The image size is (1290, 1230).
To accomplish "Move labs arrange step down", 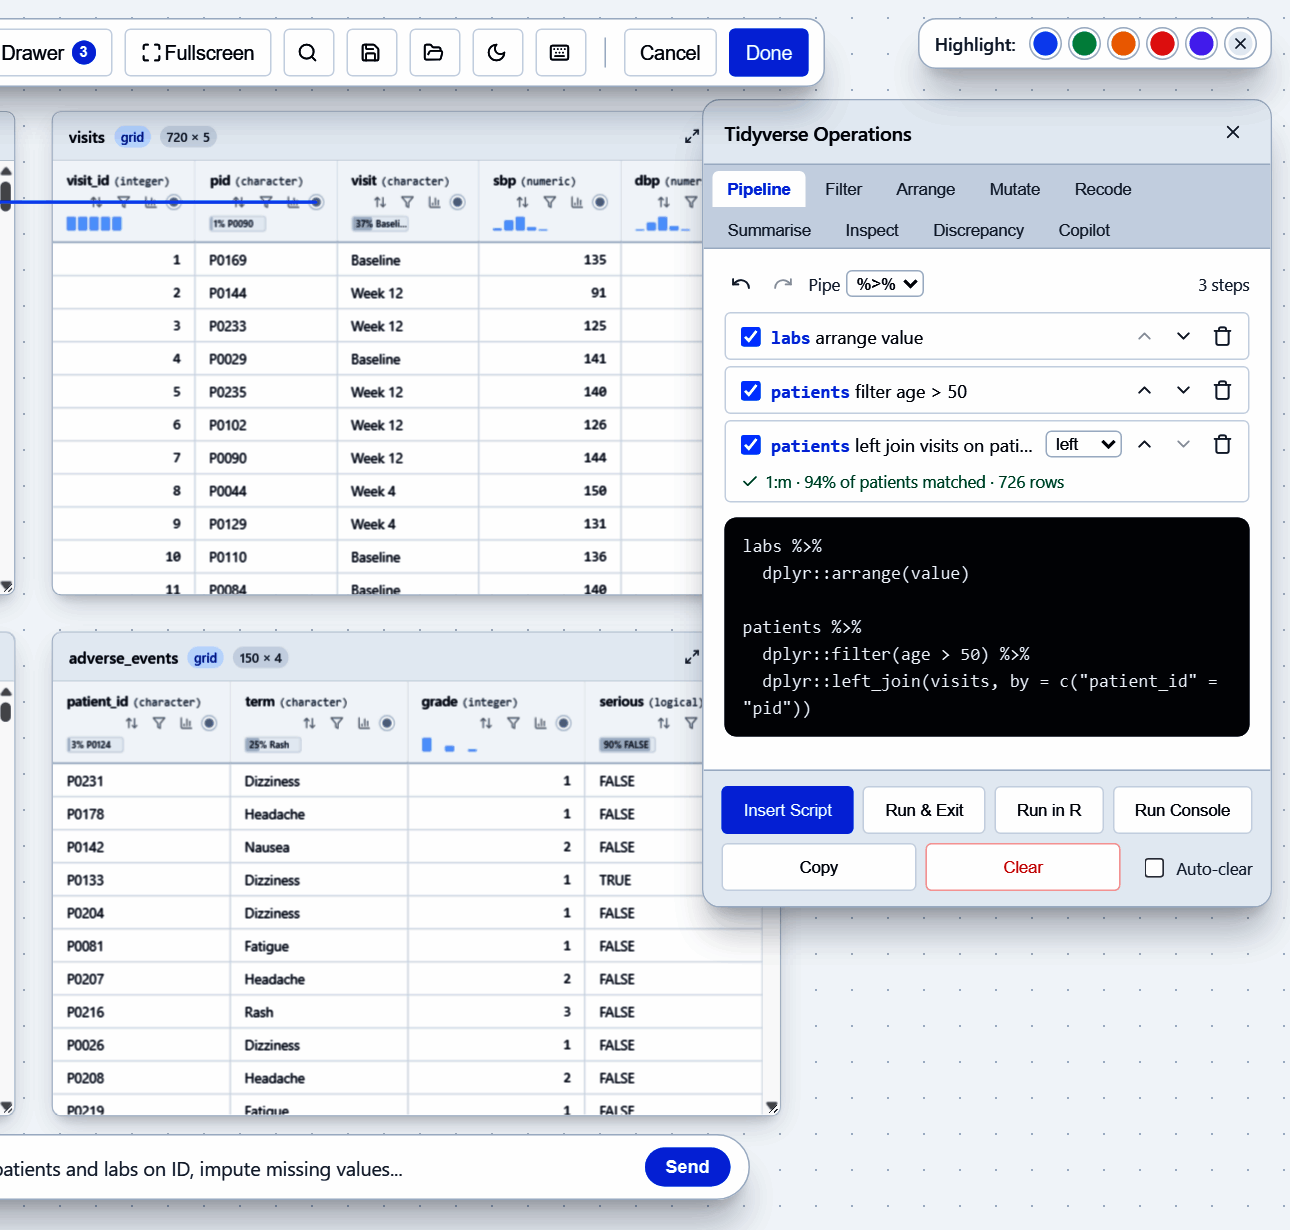I will 1184,337.
